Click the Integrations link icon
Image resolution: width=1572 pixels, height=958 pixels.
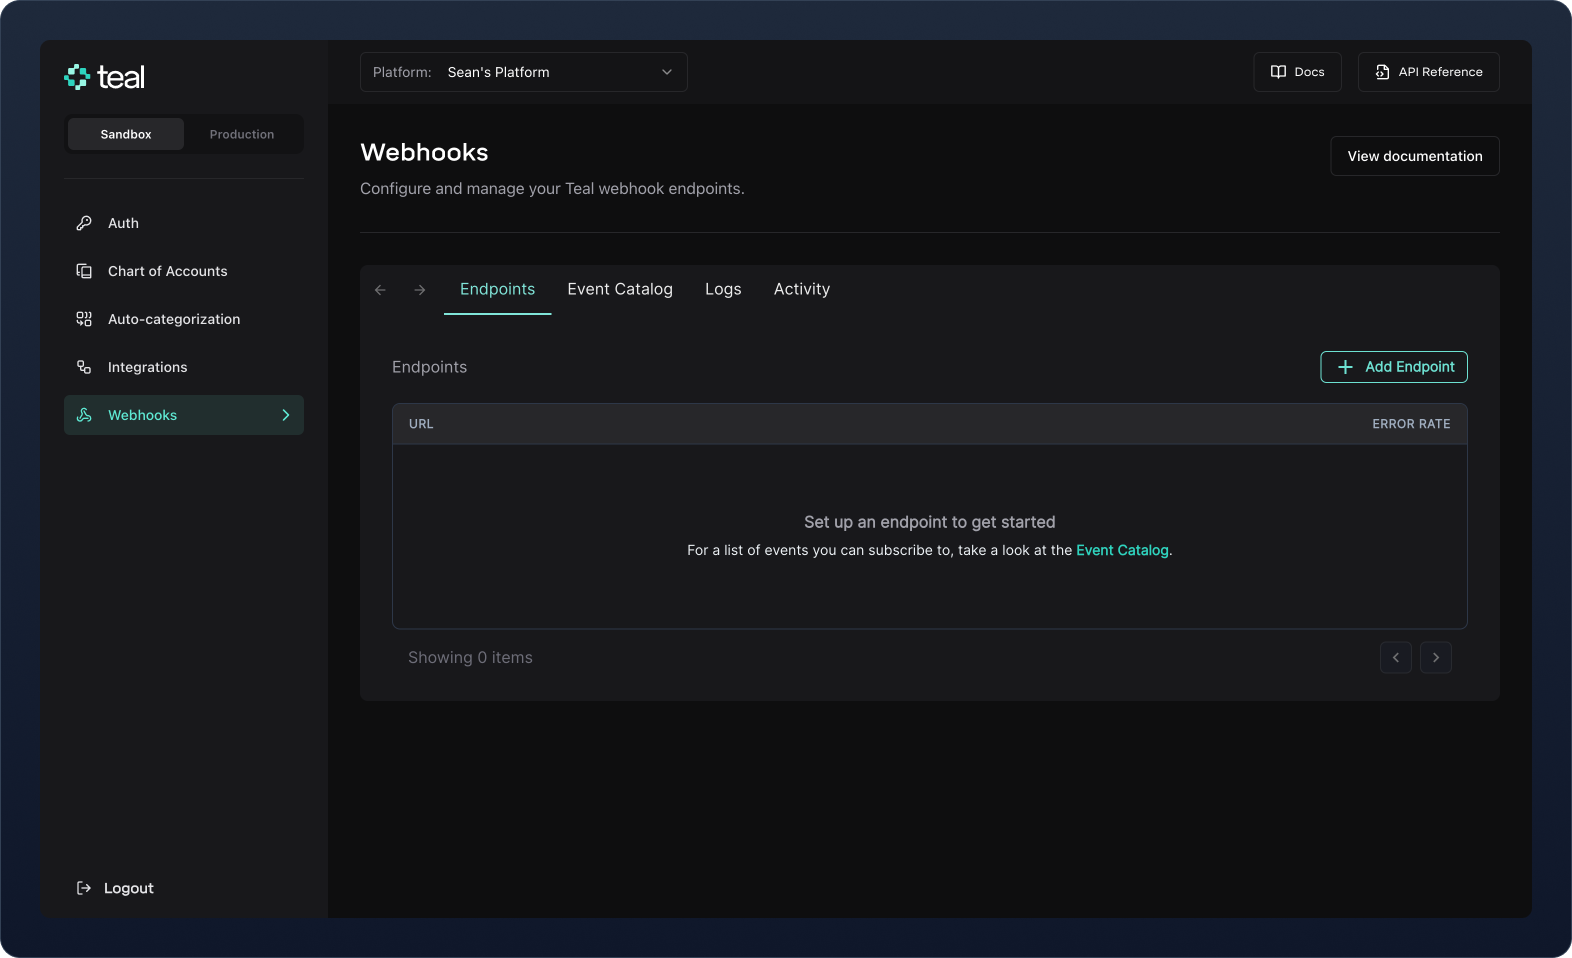pyautogui.click(x=84, y=367)
